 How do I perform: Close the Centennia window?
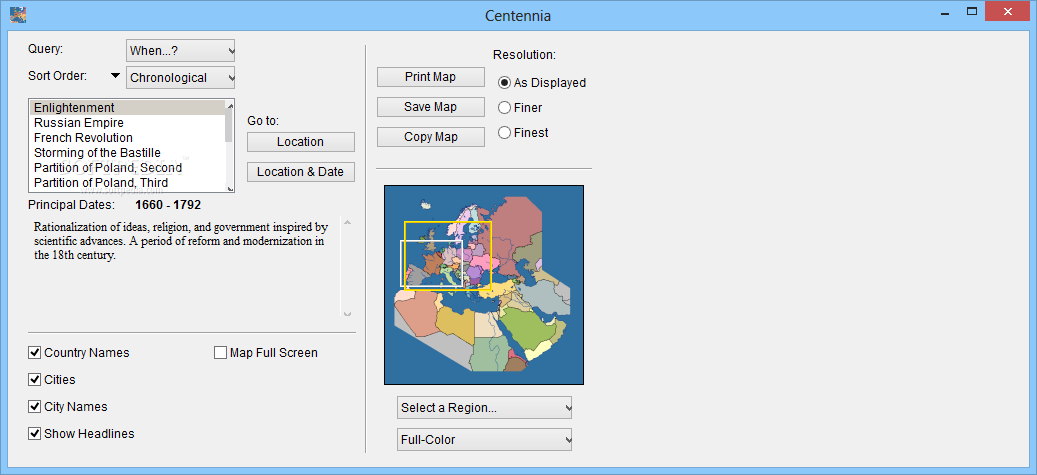pos(1007,11)
